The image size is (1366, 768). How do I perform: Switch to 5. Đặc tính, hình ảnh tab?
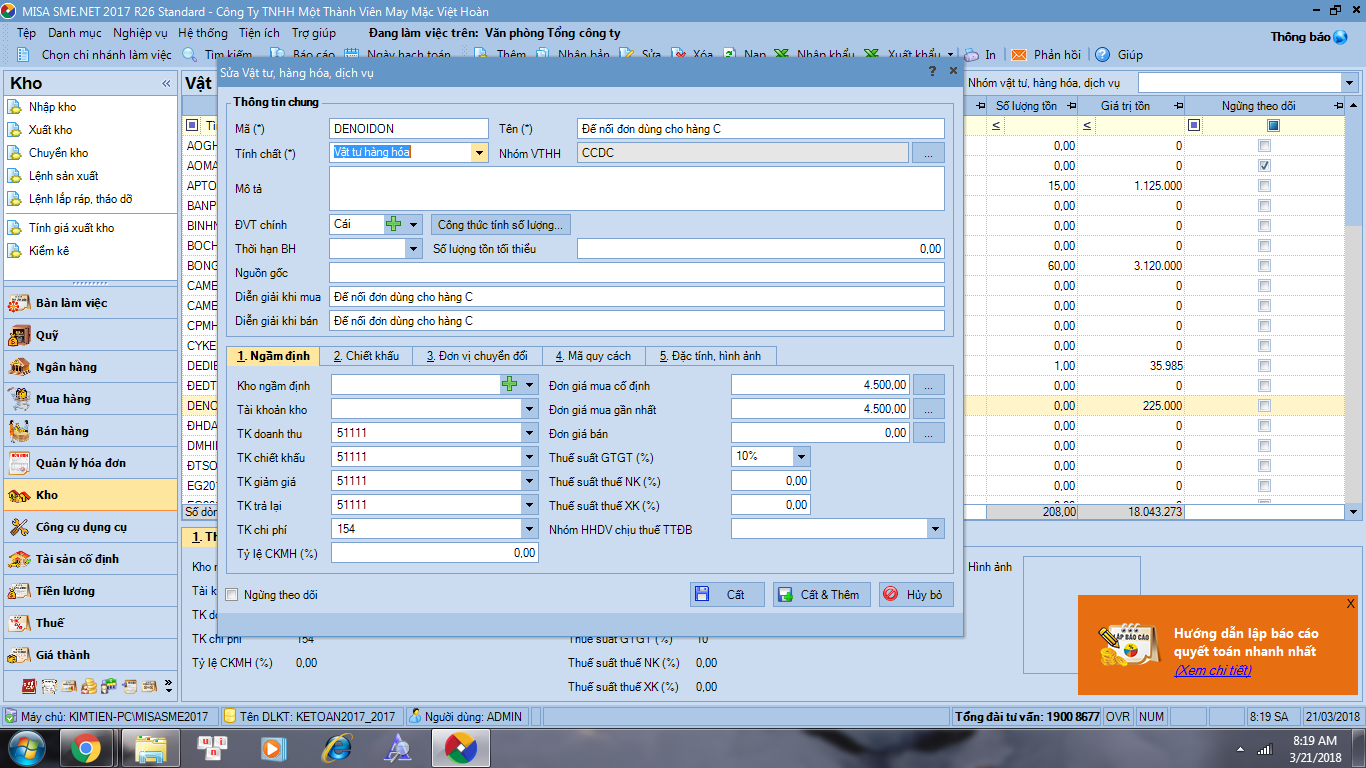click(x=711, y=356)
